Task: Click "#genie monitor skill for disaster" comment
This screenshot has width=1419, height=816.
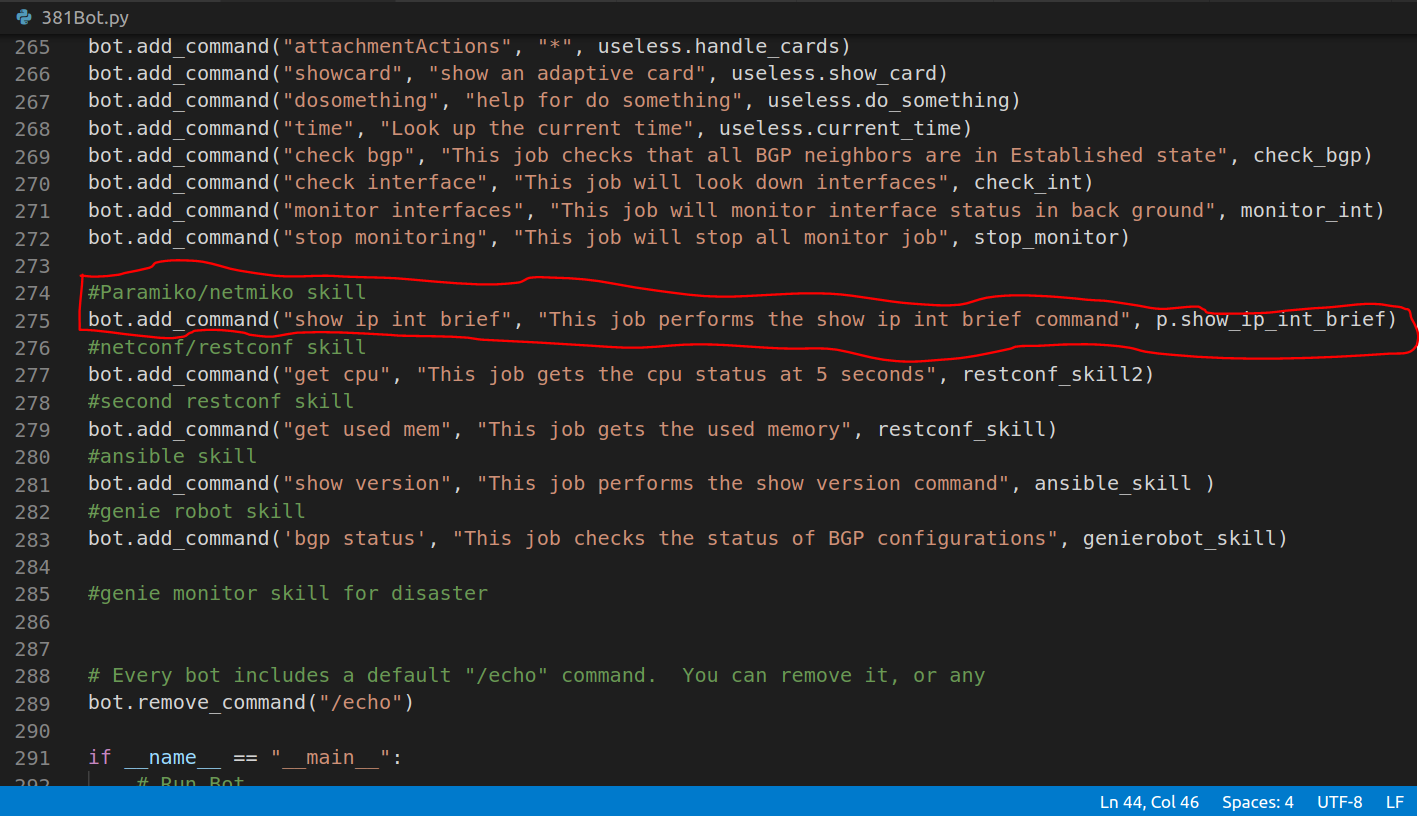Action: point(288,593)
